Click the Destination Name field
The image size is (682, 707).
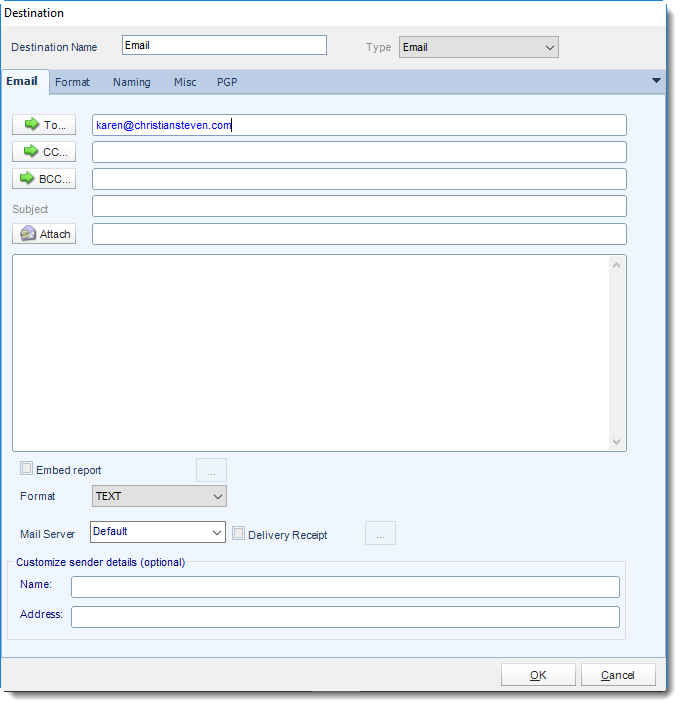224,45
